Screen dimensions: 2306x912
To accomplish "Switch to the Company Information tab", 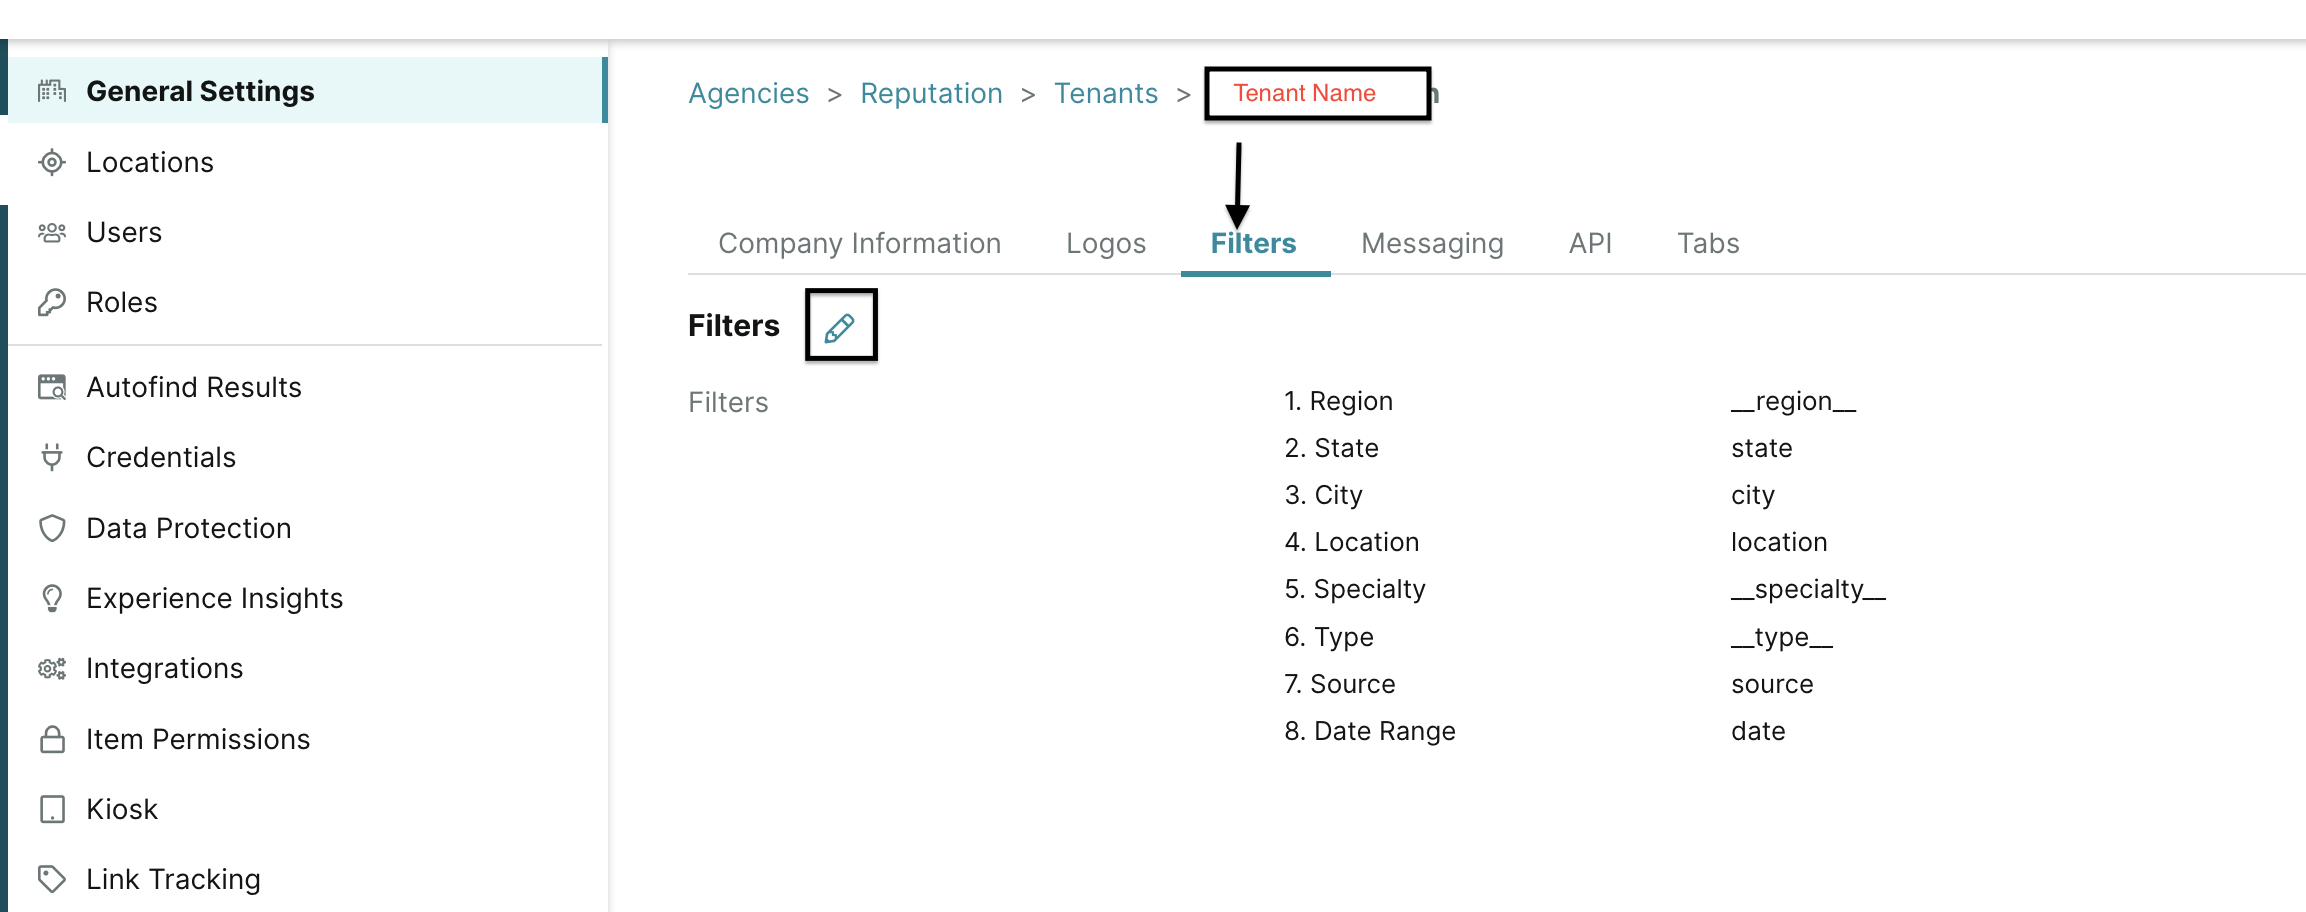I will (x=859, y=243).
